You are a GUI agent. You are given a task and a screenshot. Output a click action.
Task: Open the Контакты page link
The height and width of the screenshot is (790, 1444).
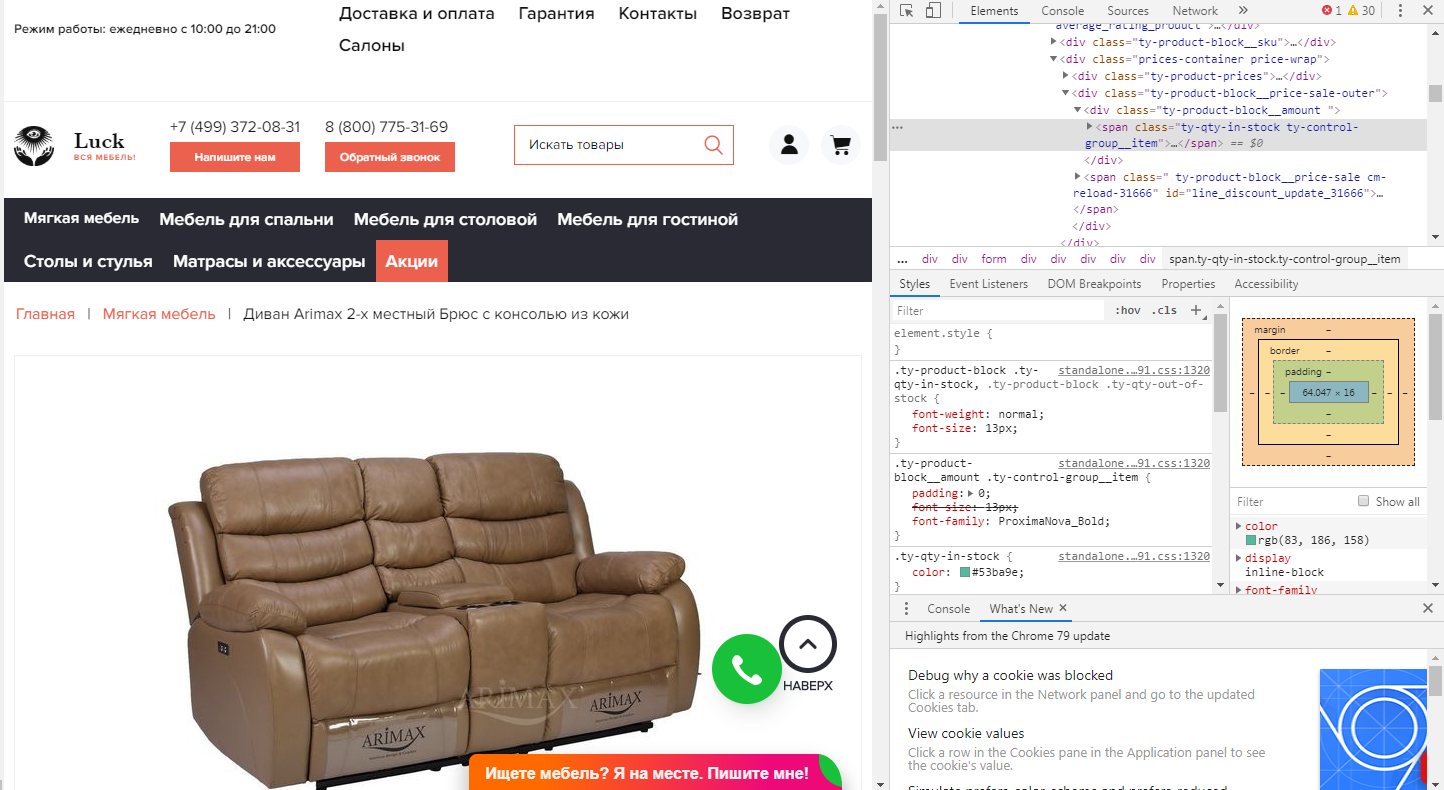[x=658, y=13]
